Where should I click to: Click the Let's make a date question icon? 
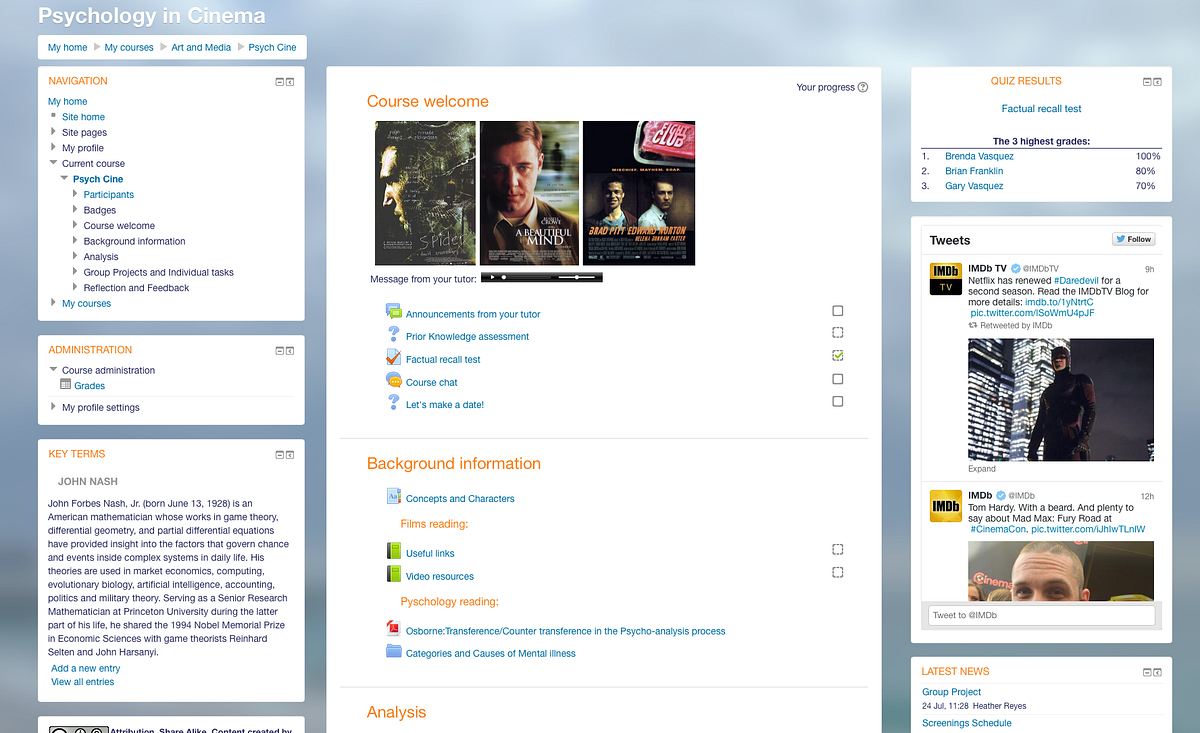click(x=394, y=403)
